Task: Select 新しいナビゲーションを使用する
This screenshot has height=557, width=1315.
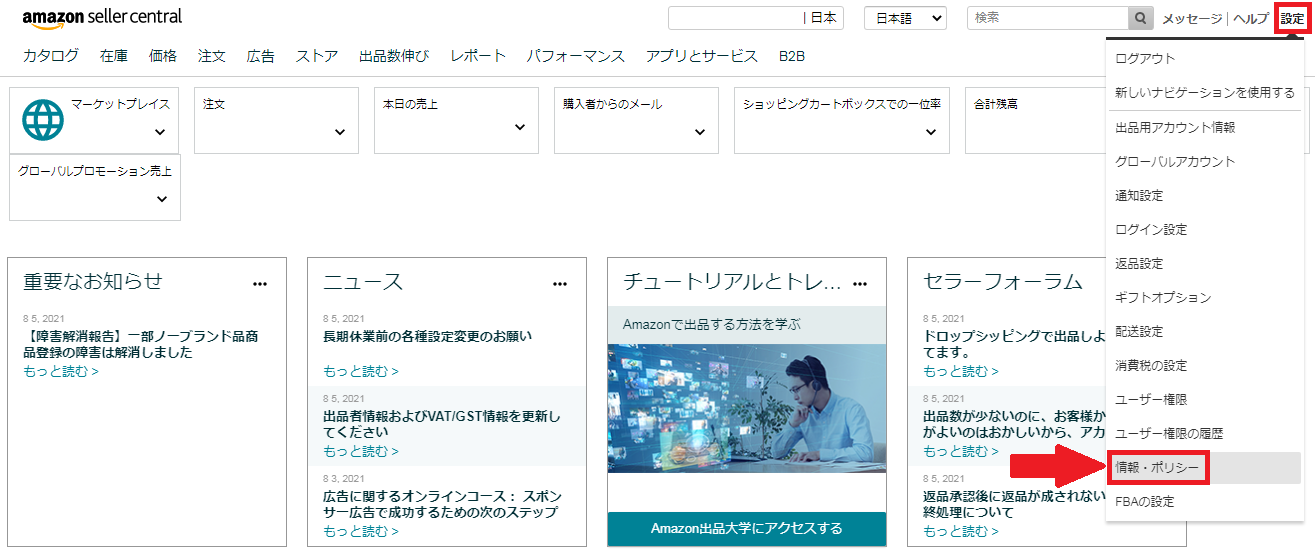Action: pos(1205,92)
